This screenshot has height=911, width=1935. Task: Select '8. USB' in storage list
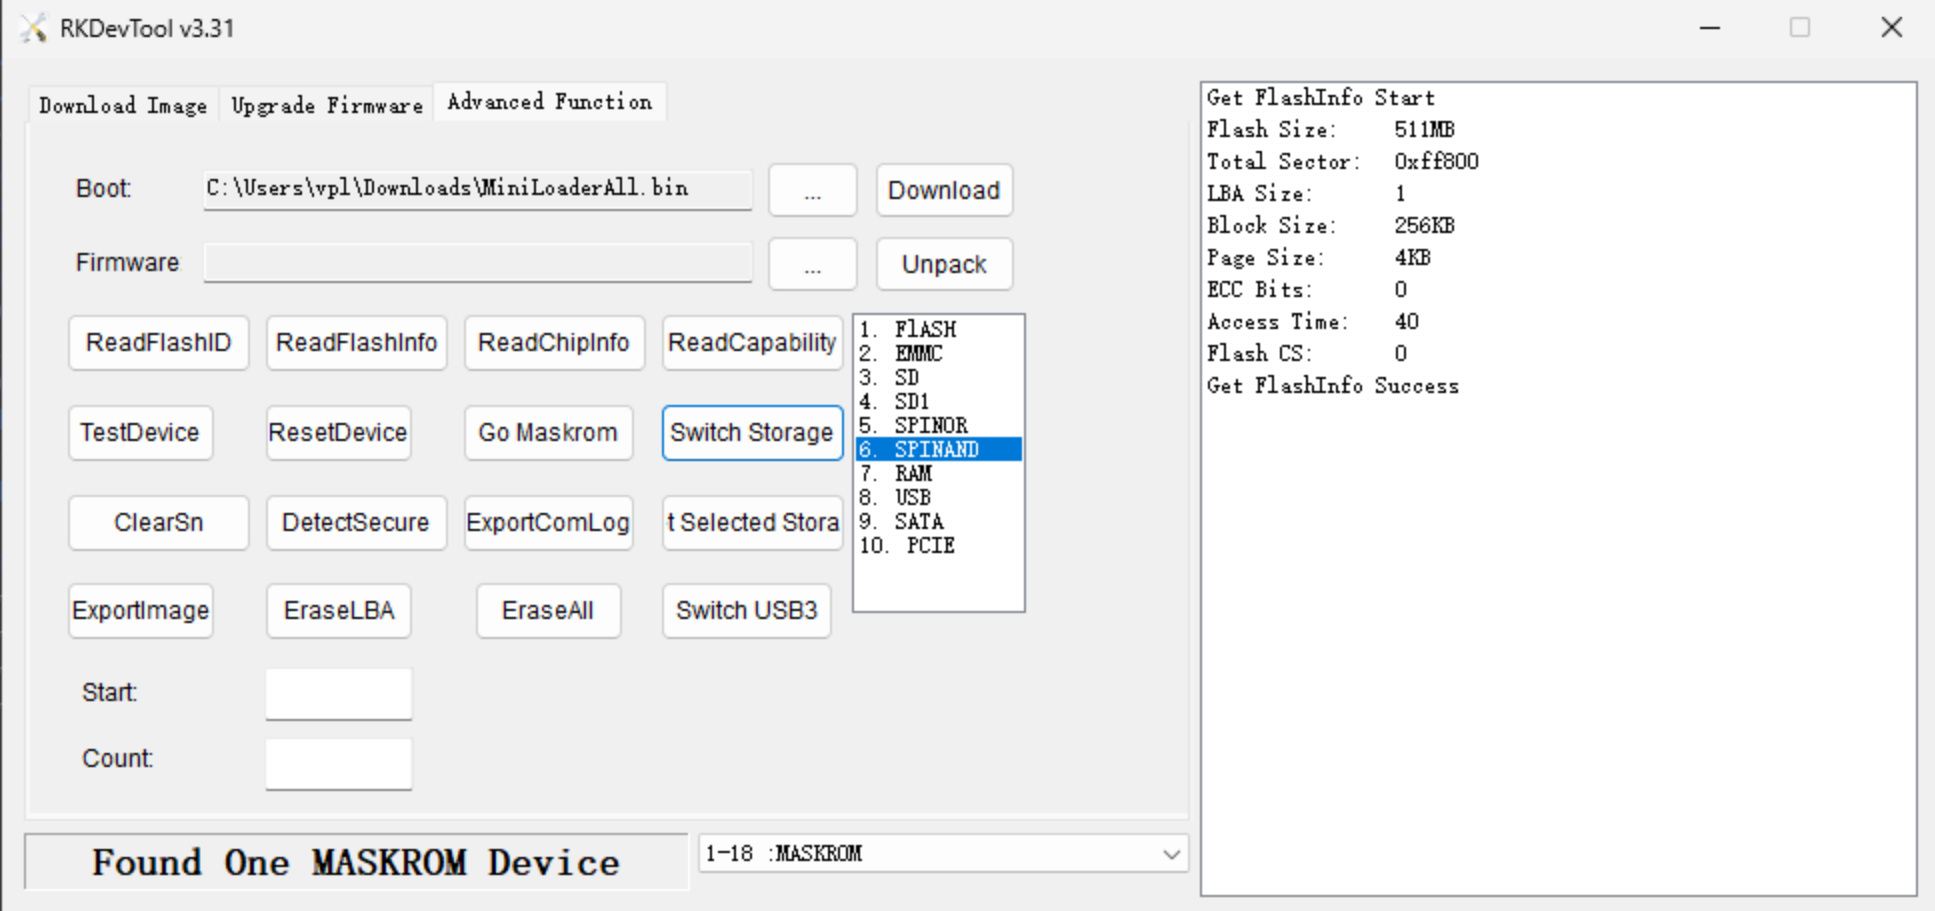coord(938,497)
